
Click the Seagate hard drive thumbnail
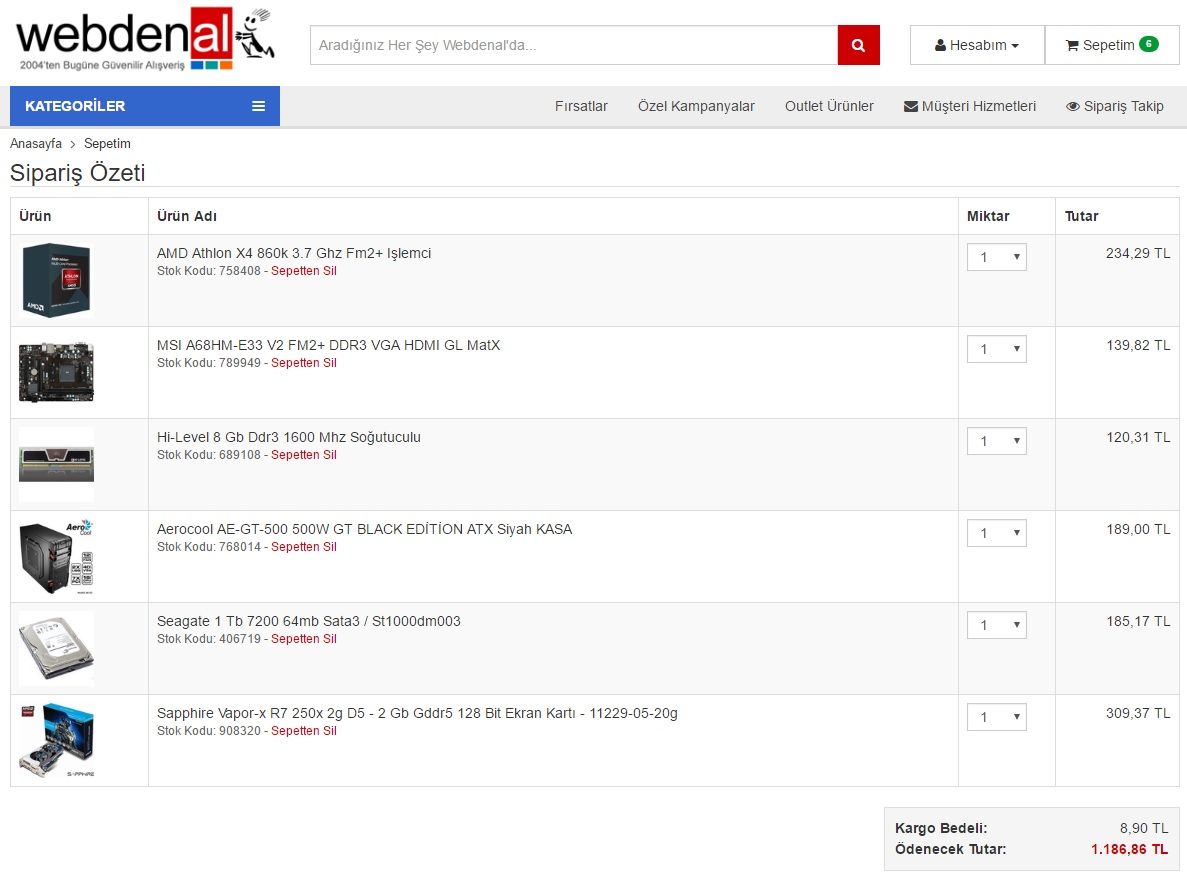pyautogui.click(x=56, y=648)
